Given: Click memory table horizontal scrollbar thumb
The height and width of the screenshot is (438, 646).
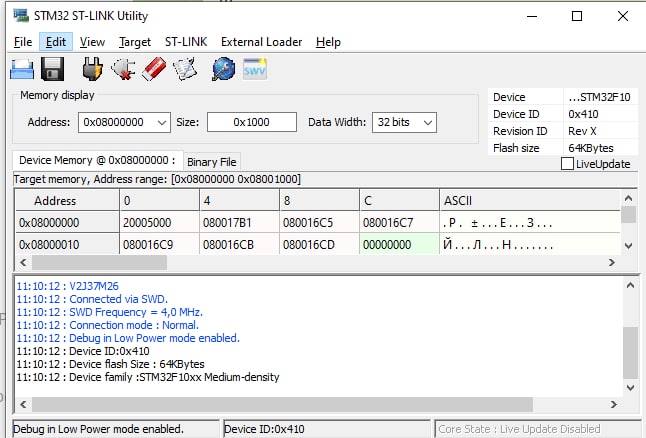Looking at the screenshot, I should pyautogui.click(x=99, y=262).
